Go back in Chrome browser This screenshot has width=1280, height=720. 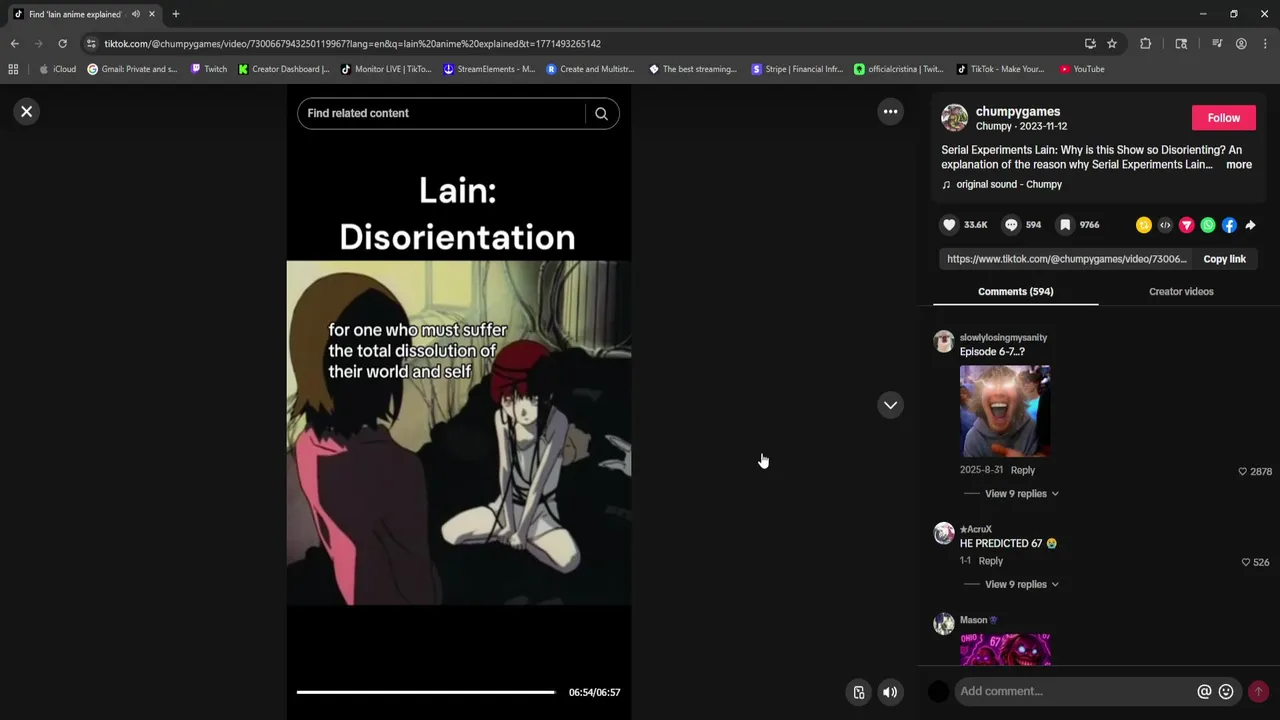(x=14, y=44)
